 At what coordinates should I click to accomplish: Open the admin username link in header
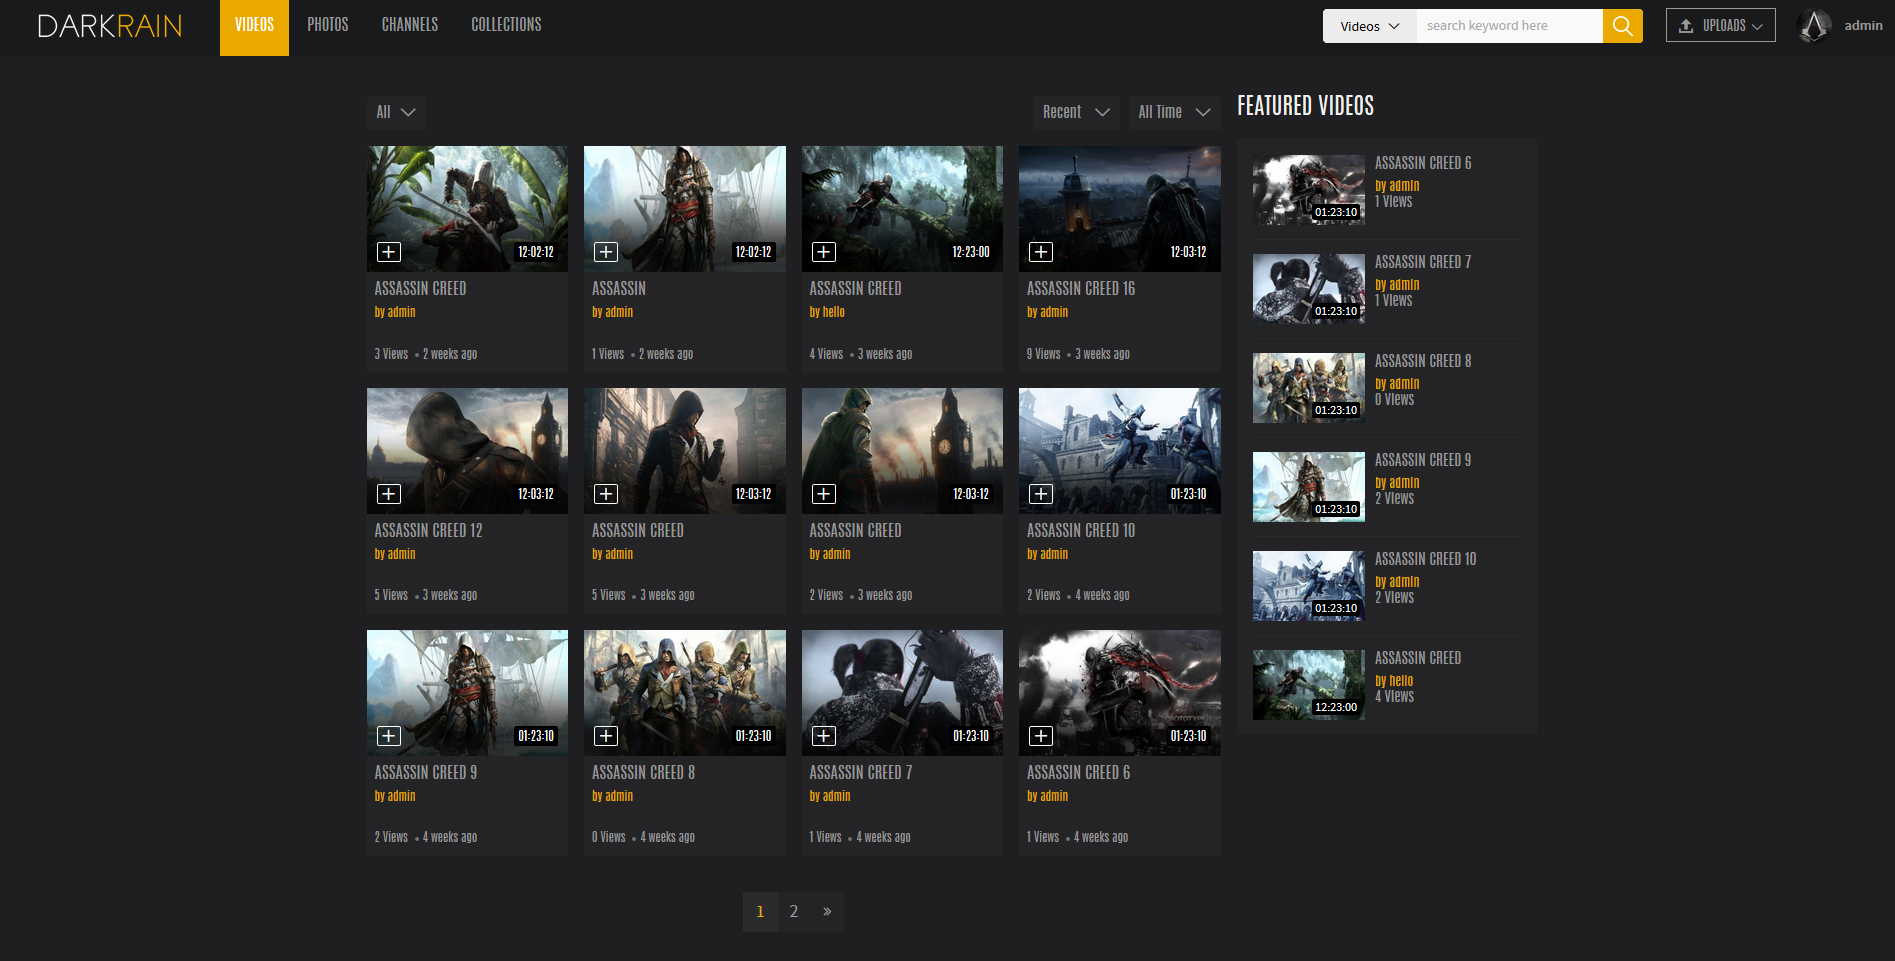[x=1863, y=26]
